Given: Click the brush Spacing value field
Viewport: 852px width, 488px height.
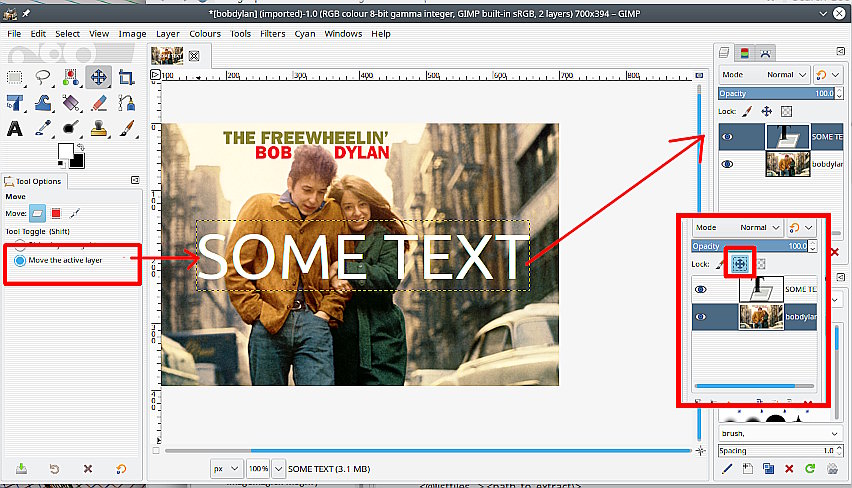Looking at the screenshot, I should 790,451.
